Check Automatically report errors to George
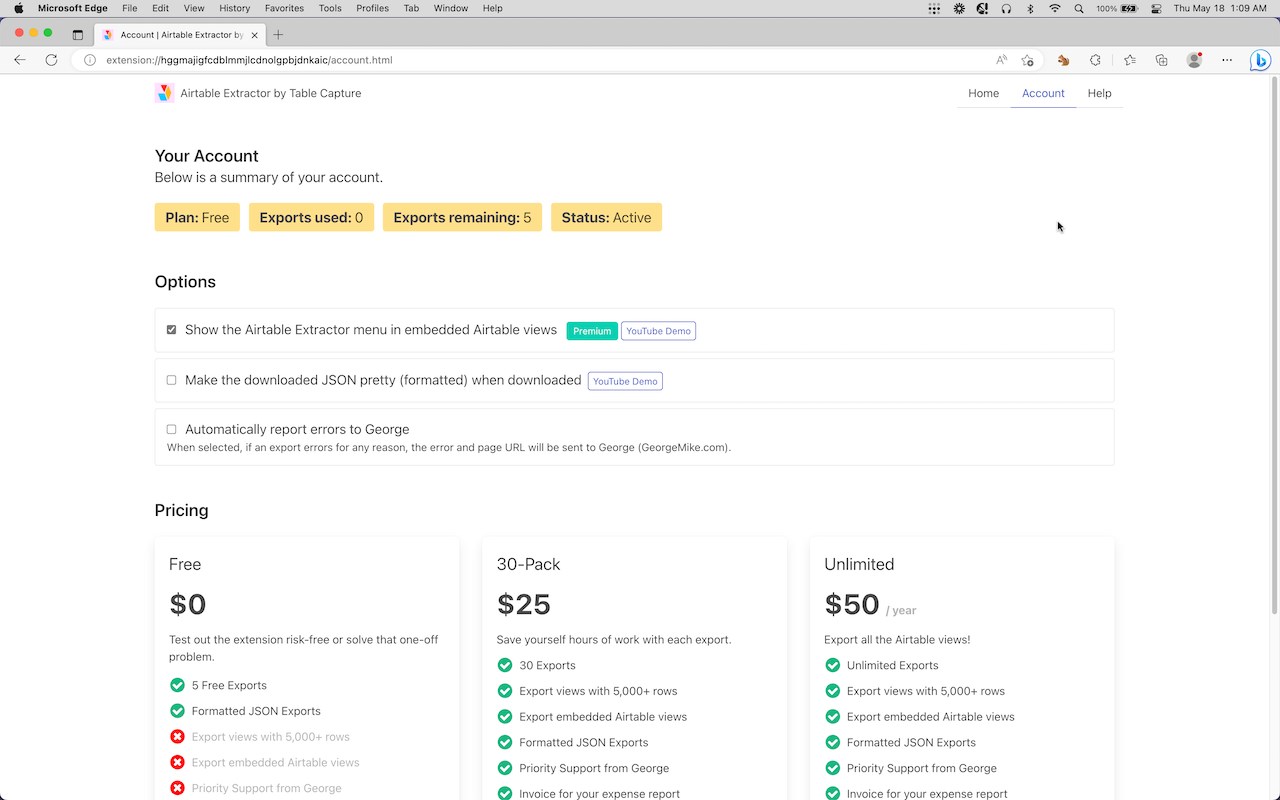The height and width of the screenshot is (800, 1280). click(171, 430)
